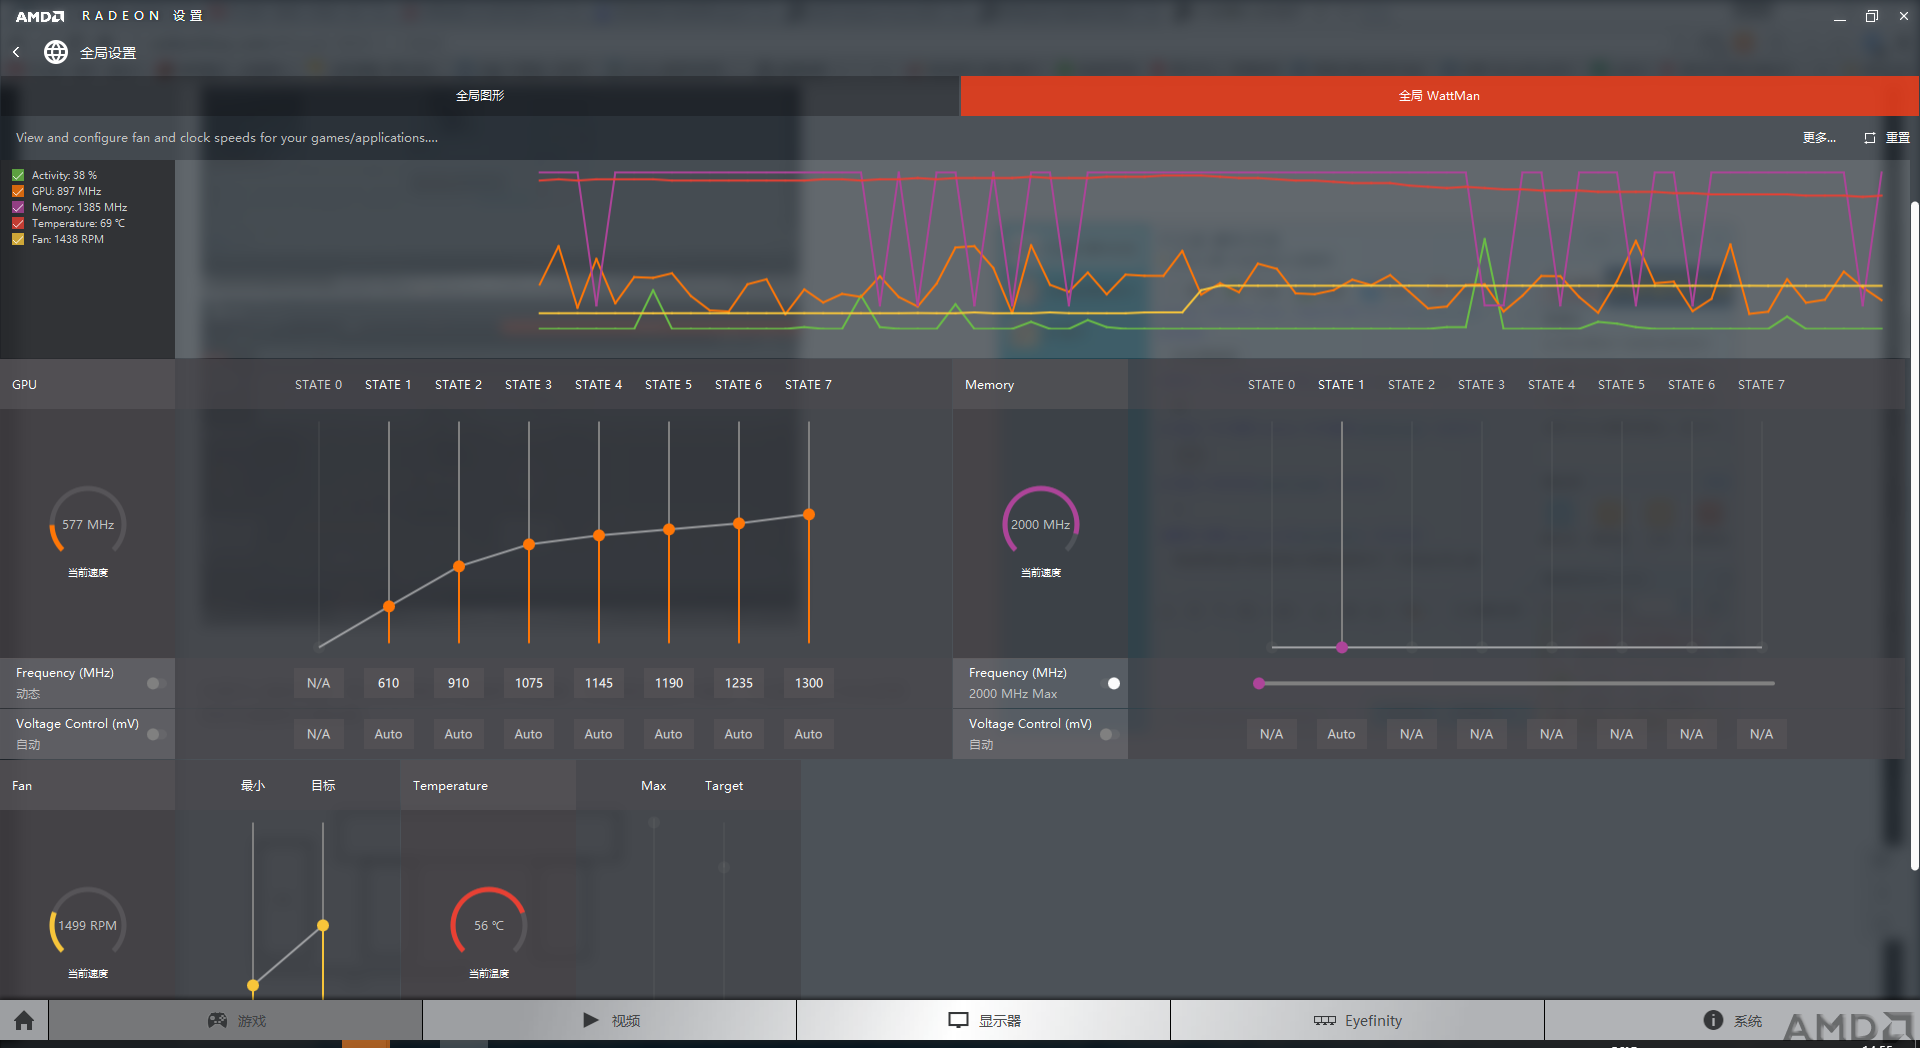This screenshot has width=1920, height=1048.
Task: Click GPU State 2 frequency 910
Action: (458, 683)
